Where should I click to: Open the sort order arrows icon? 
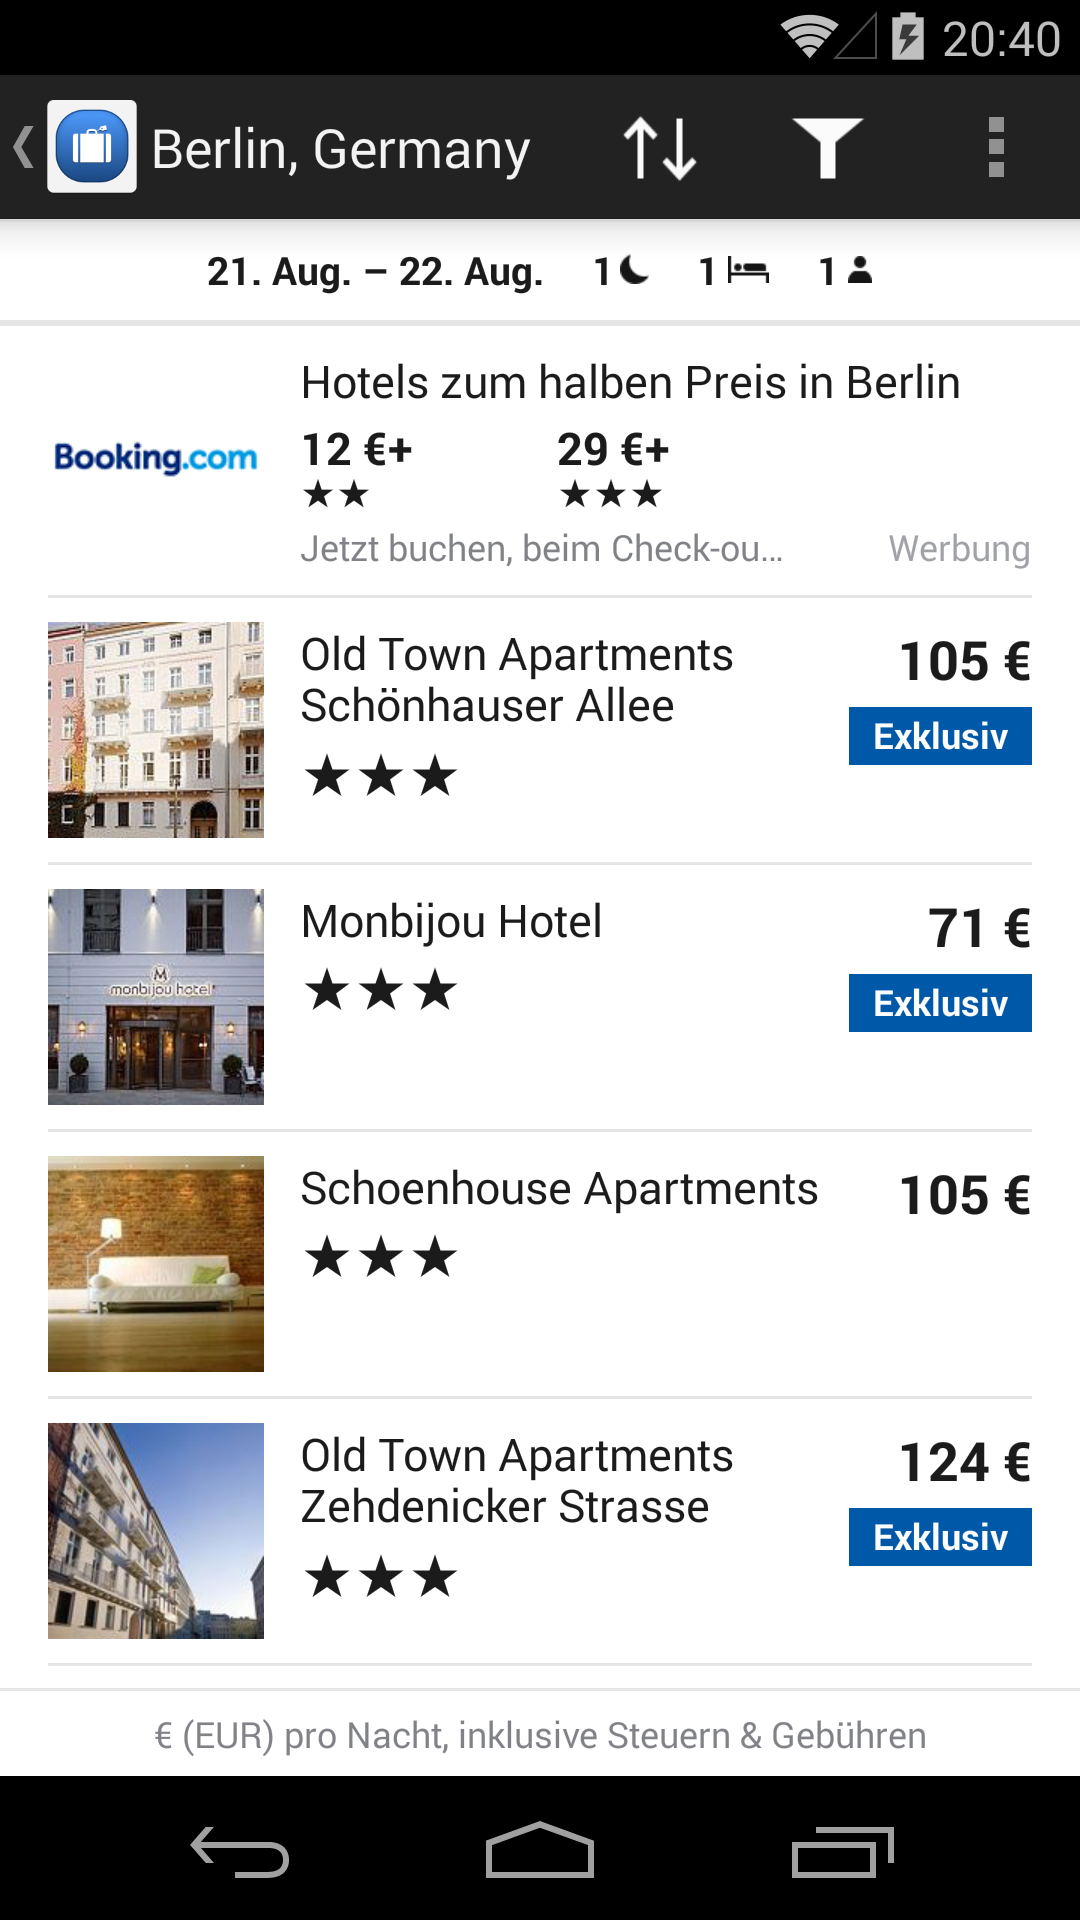click(660, 148)
